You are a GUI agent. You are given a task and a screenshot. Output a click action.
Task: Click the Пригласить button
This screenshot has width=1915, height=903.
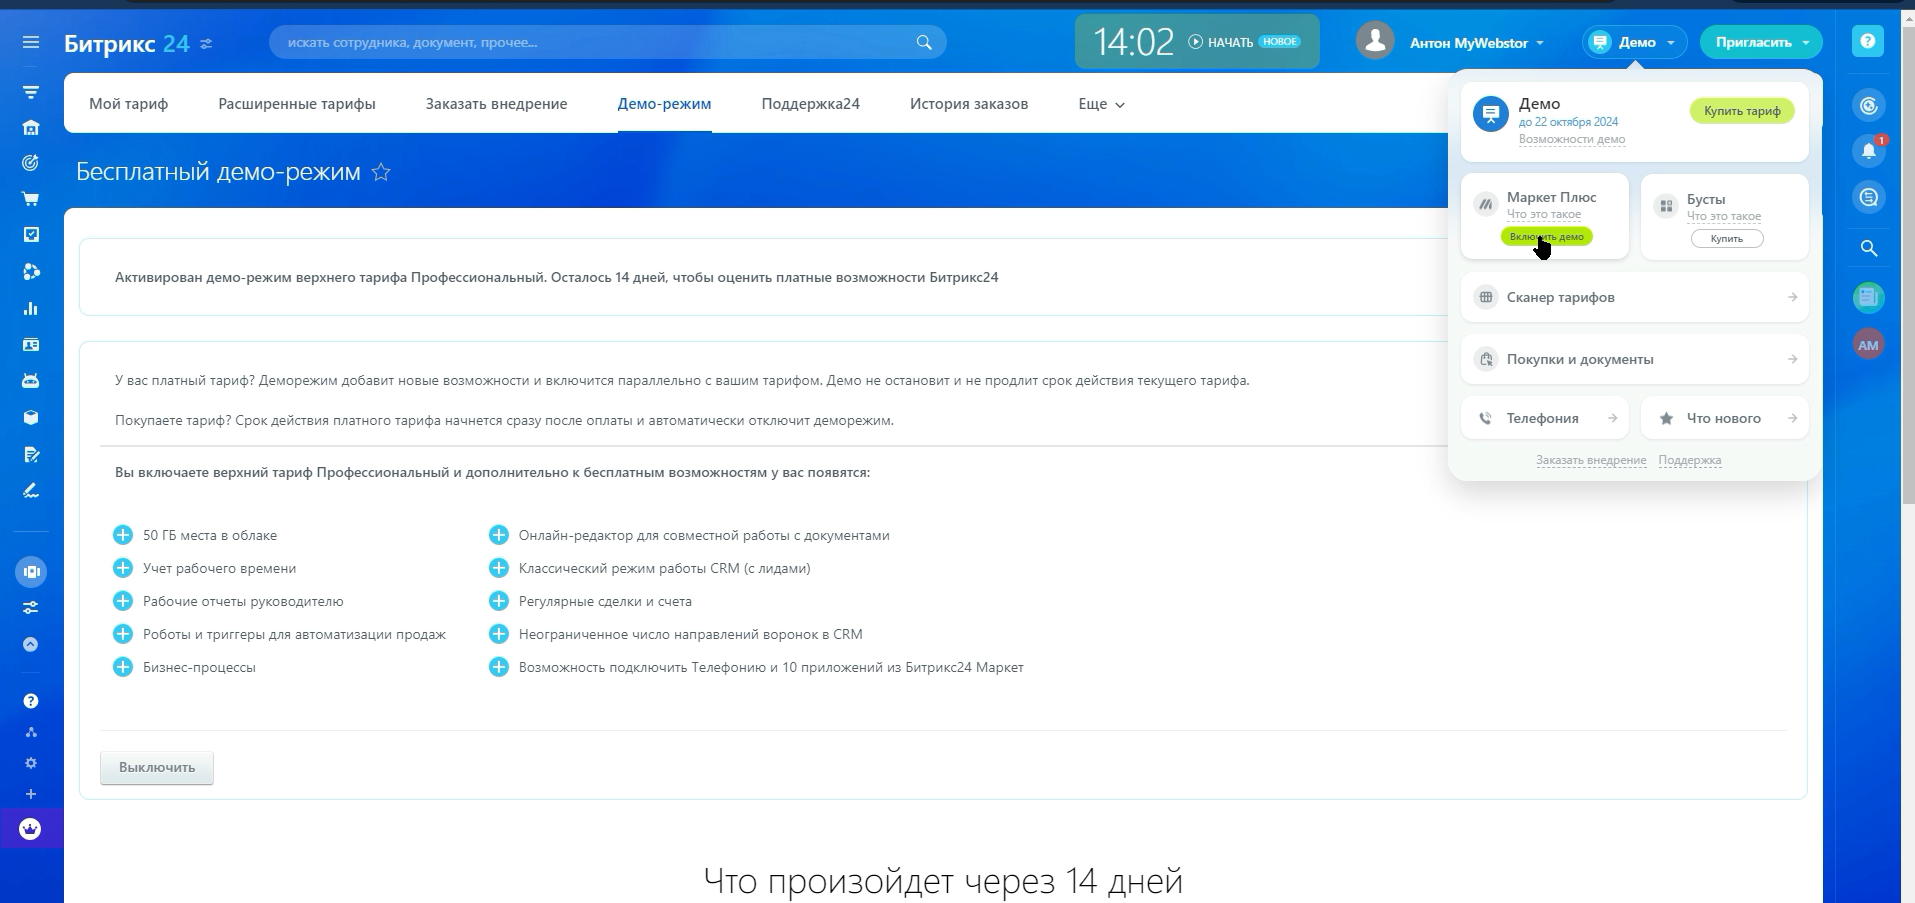point(1753,42)
